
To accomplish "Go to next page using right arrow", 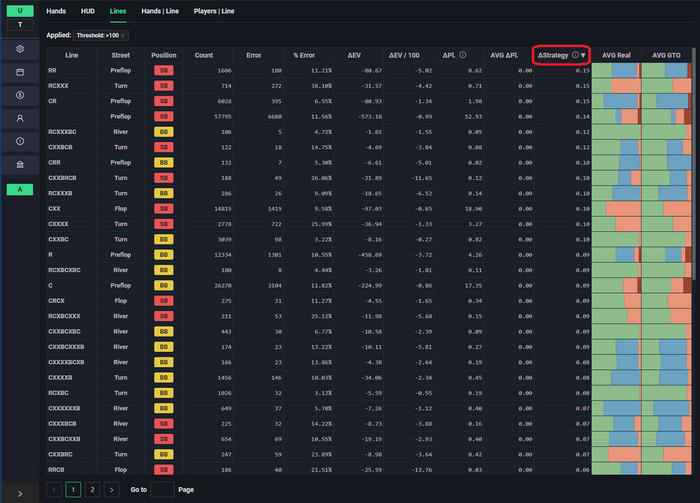I will coord(113,490).
